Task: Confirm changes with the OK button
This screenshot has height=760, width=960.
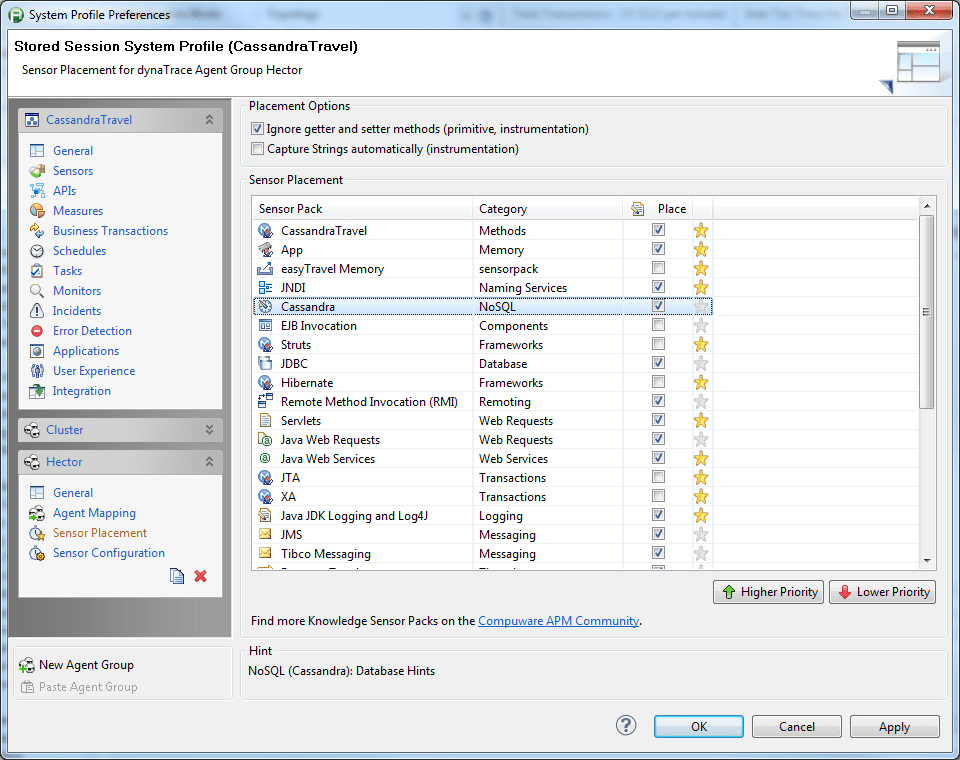Action: (x=699, y=726)
